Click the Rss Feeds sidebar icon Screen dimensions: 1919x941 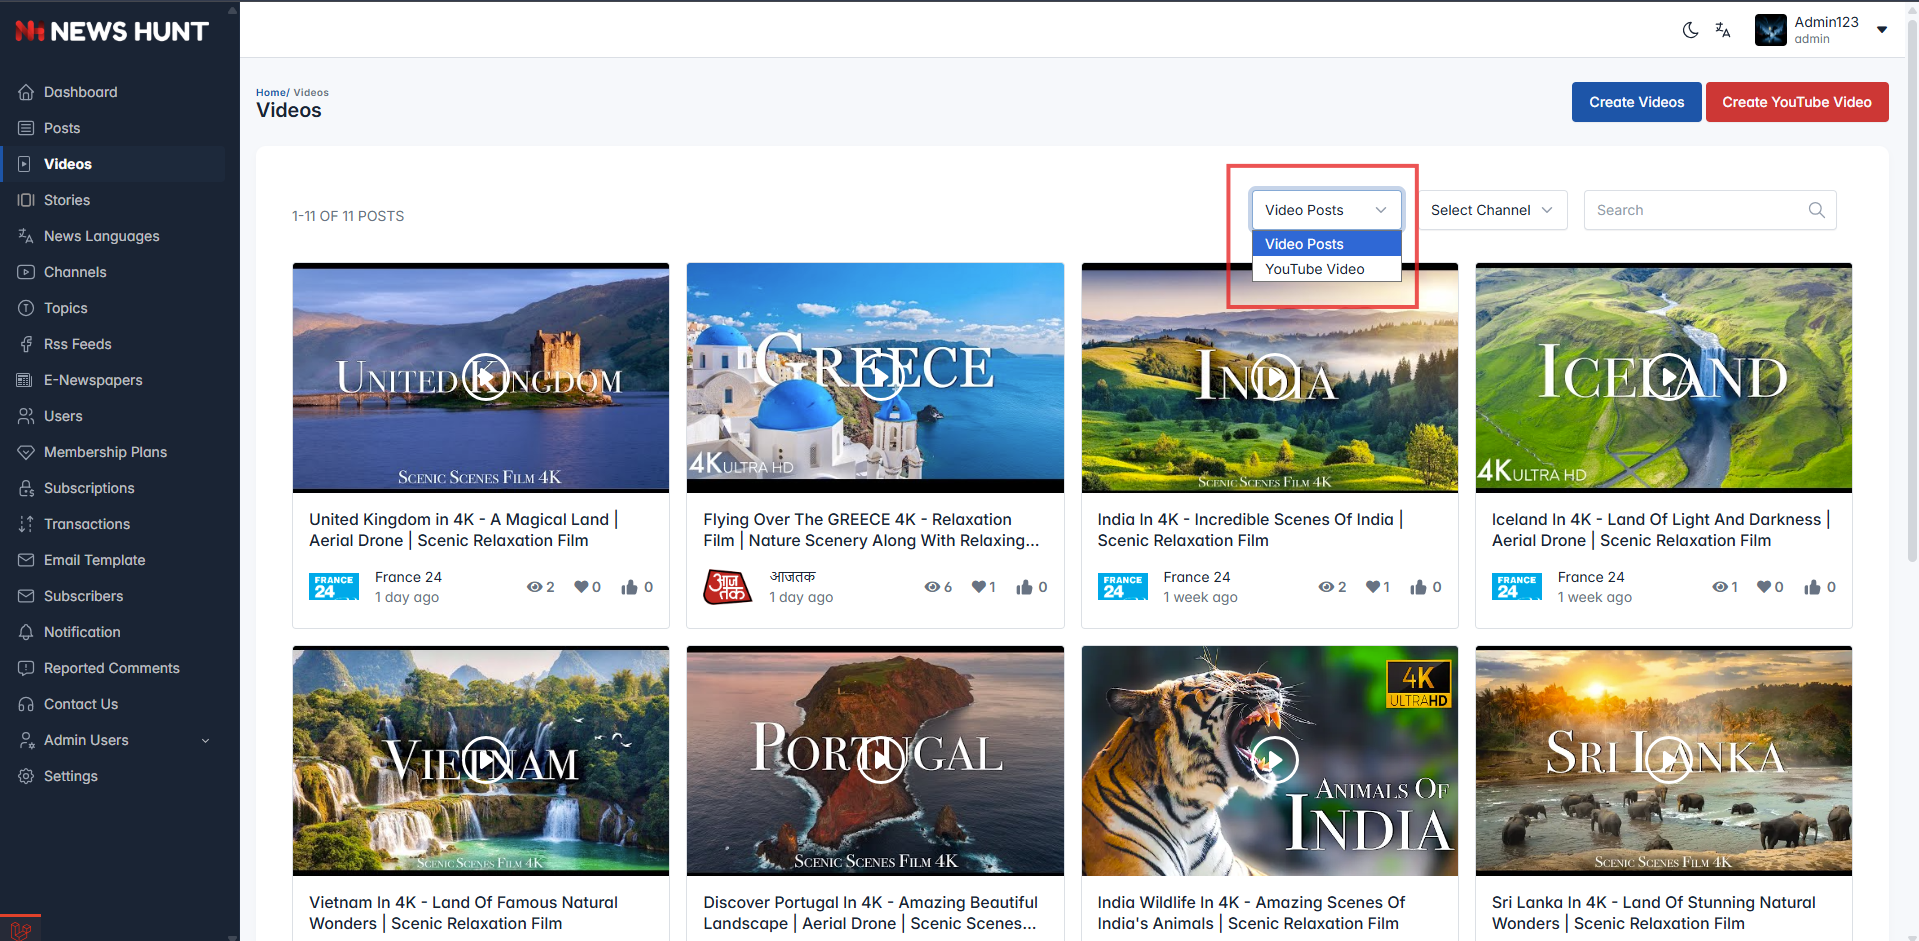(x=26, y=344)
